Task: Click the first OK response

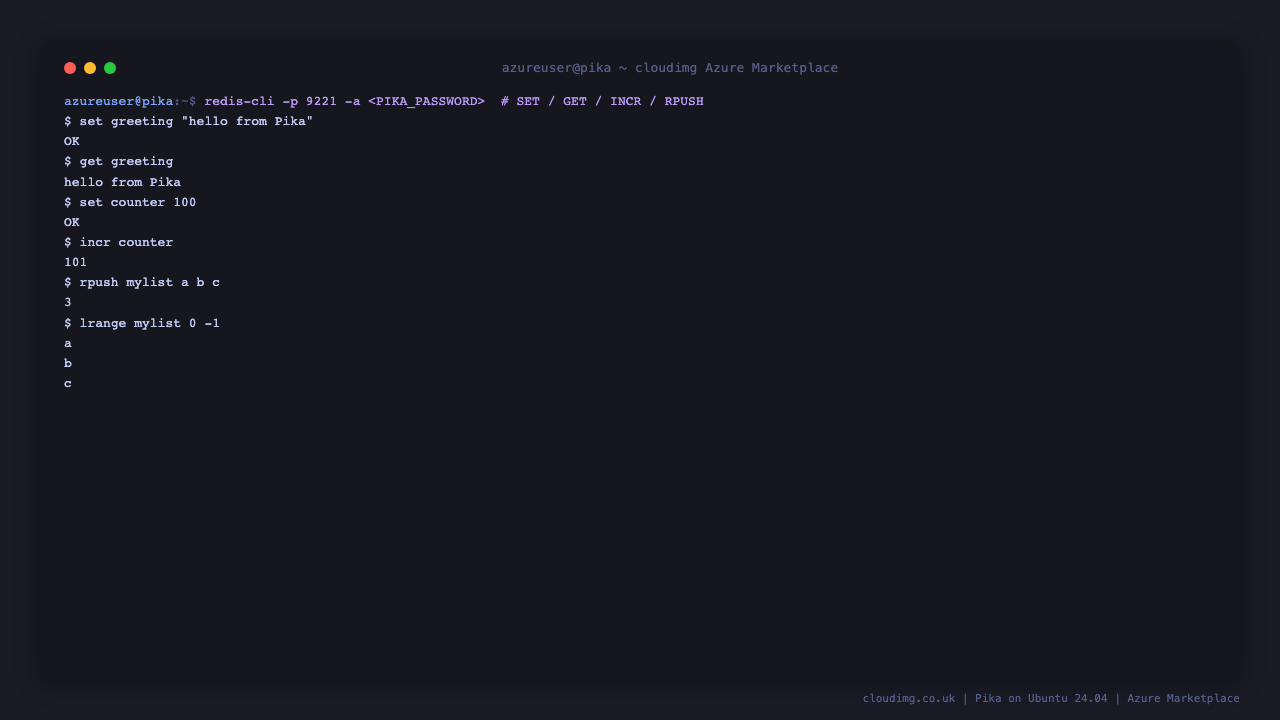Action: point(72,142)
